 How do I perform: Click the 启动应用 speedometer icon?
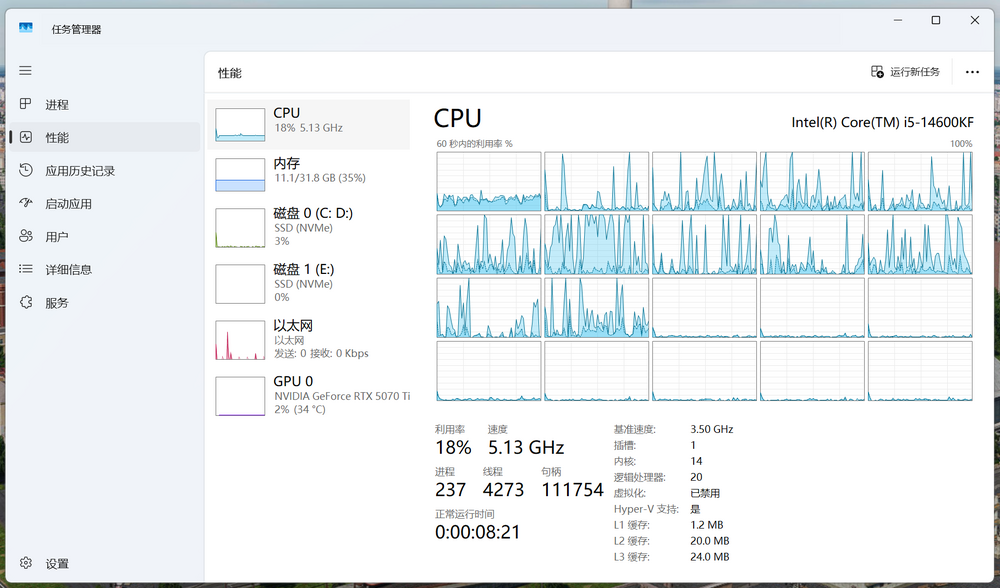[26, 203]
